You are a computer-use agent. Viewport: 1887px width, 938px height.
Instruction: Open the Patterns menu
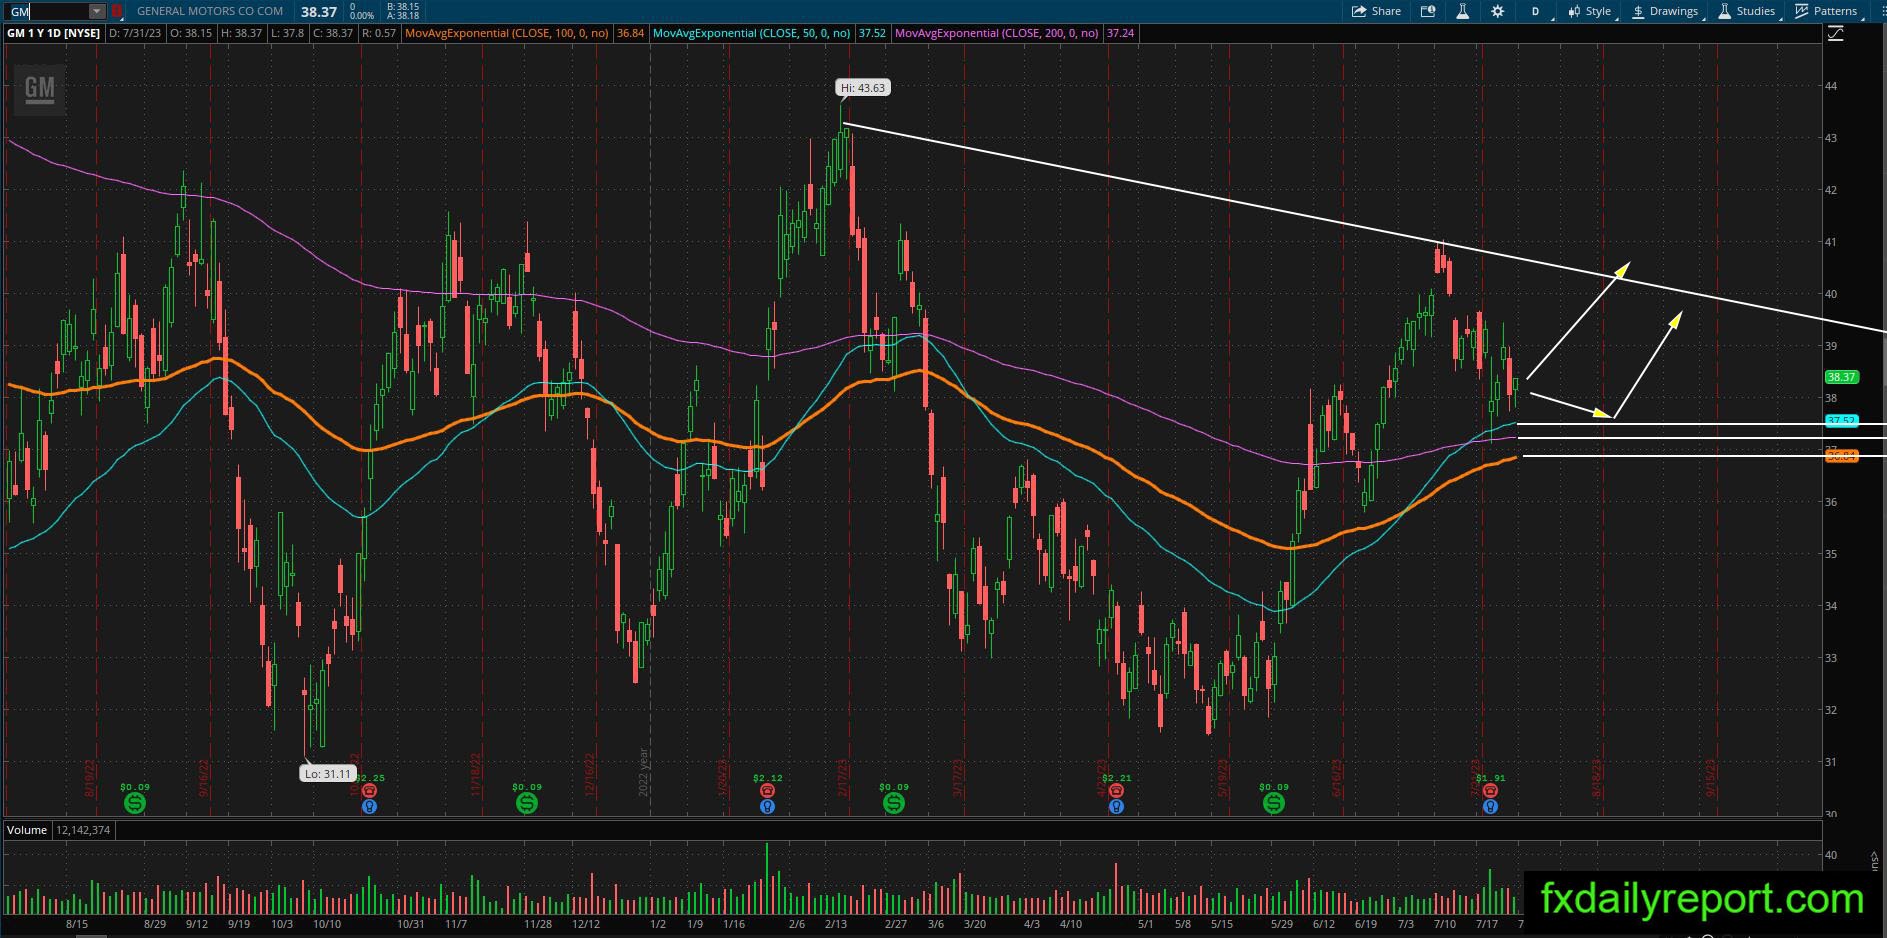click(1826, 11)
